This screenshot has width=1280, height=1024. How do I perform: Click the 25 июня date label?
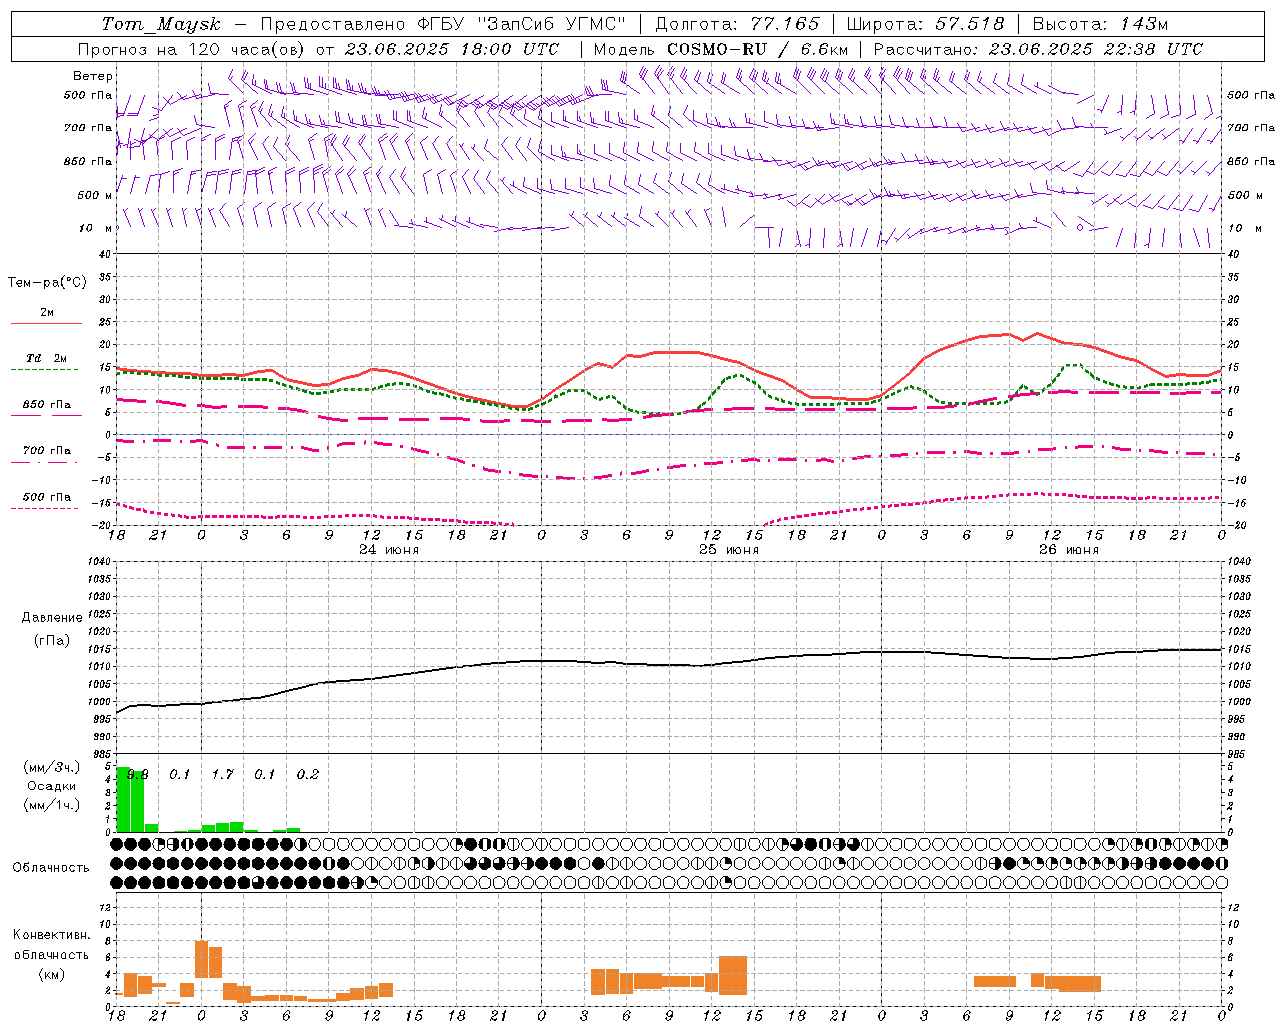pyautogui.click(x=728, y=550)
